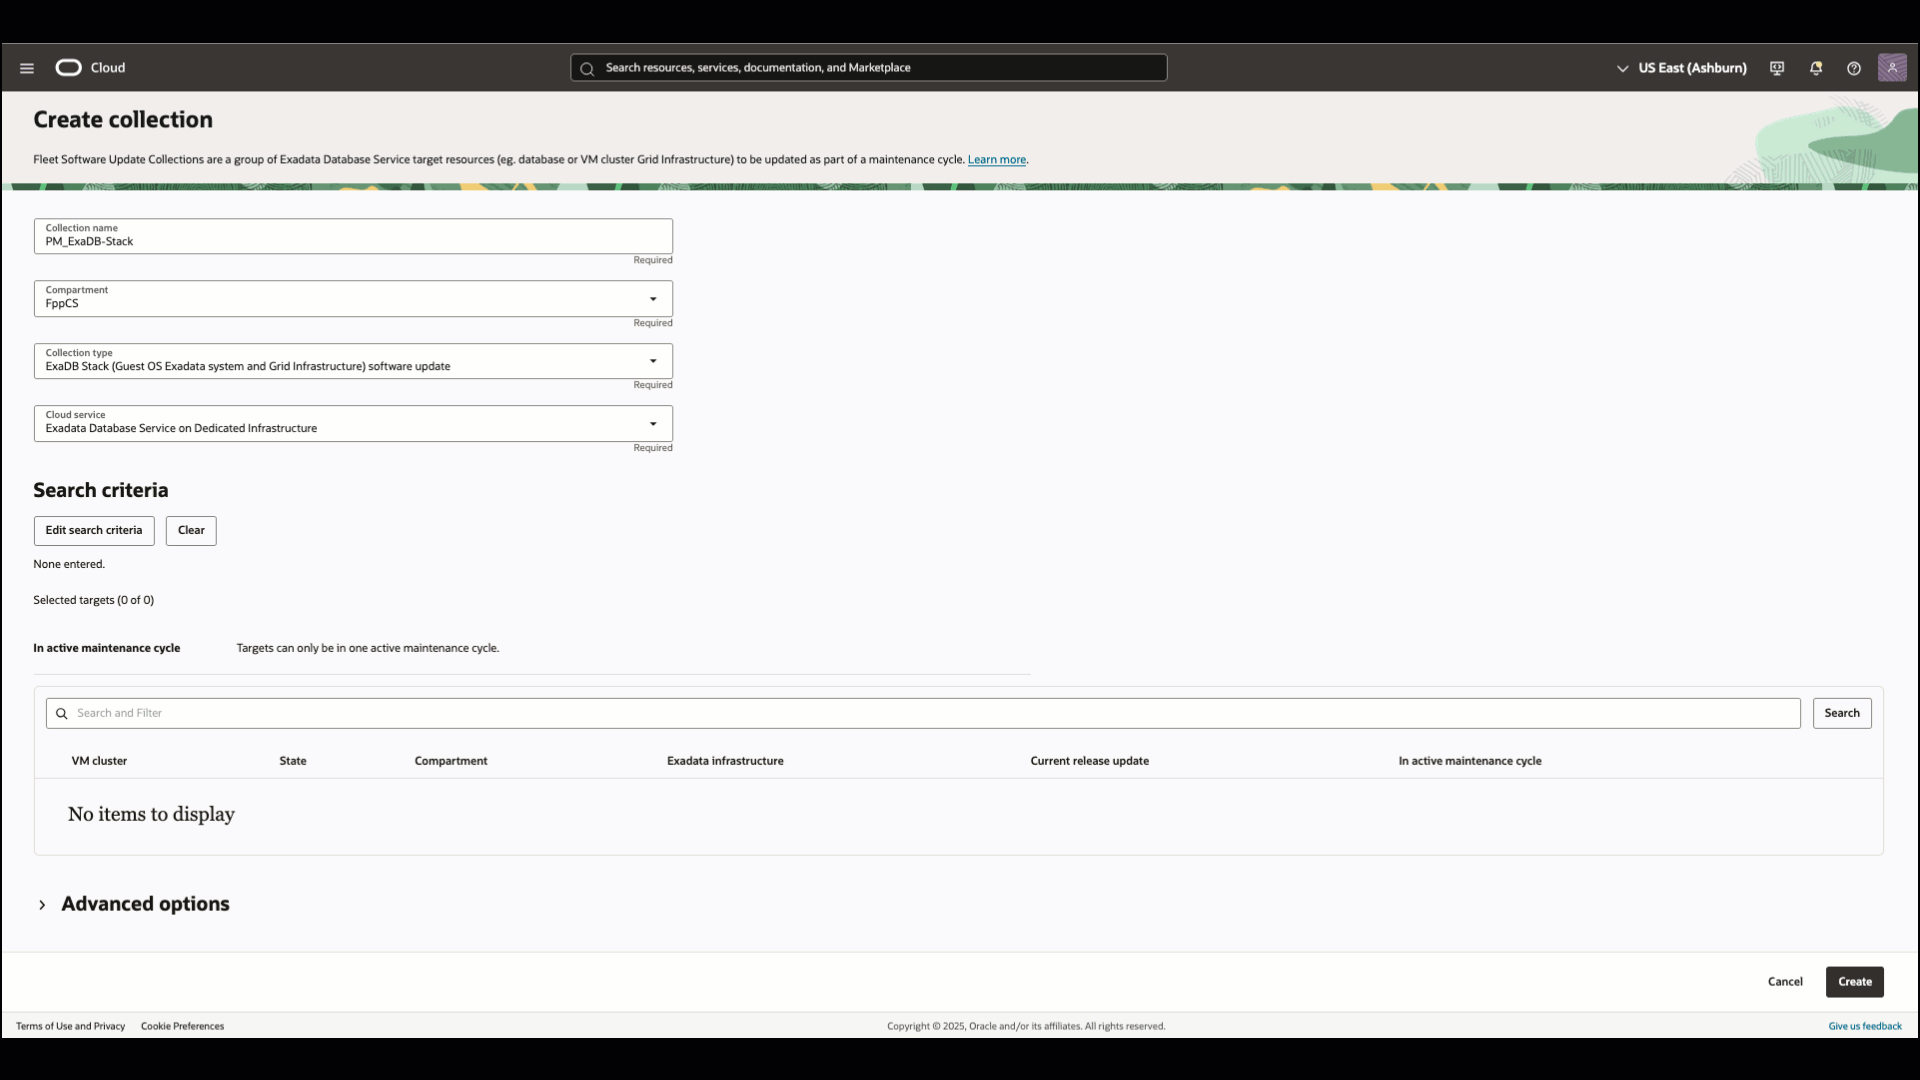
Task: Click the Create button
Action: click(x=1854, y=981)
